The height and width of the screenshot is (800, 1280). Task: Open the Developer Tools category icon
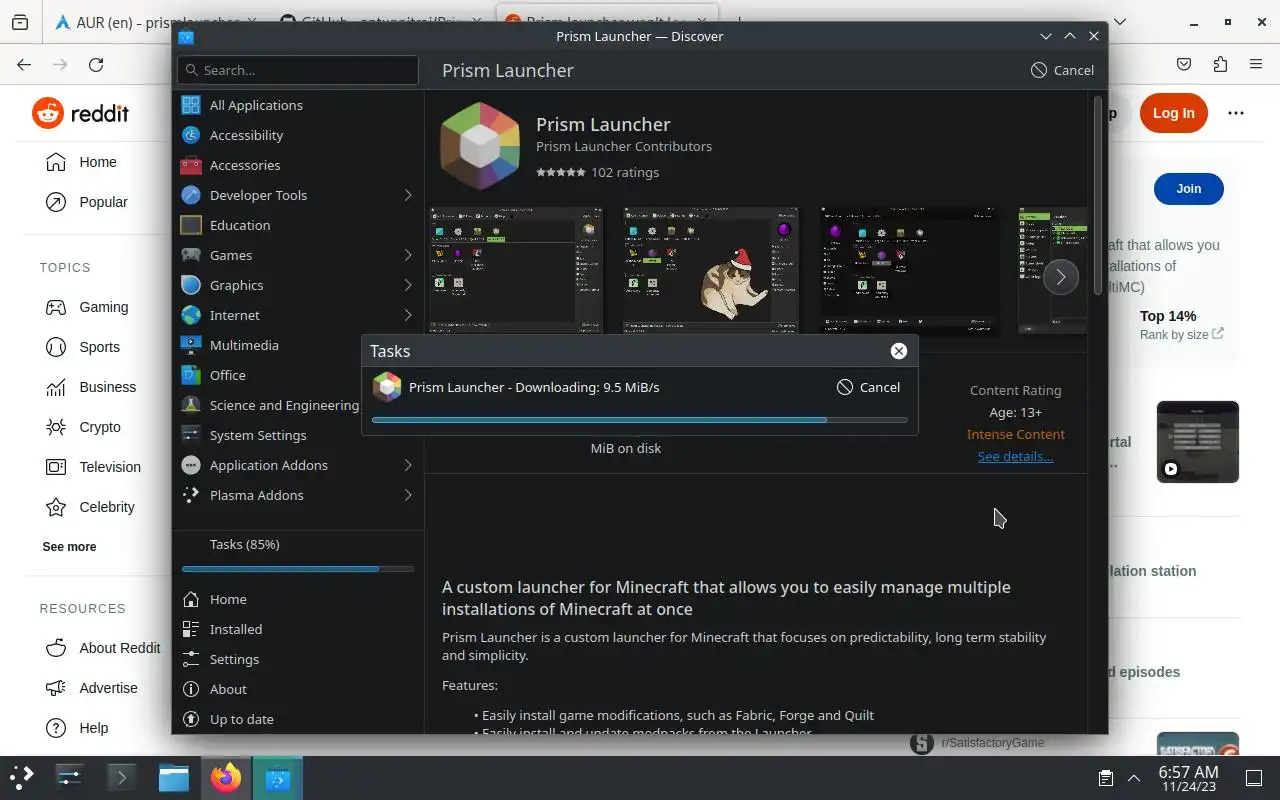(191, 195)
